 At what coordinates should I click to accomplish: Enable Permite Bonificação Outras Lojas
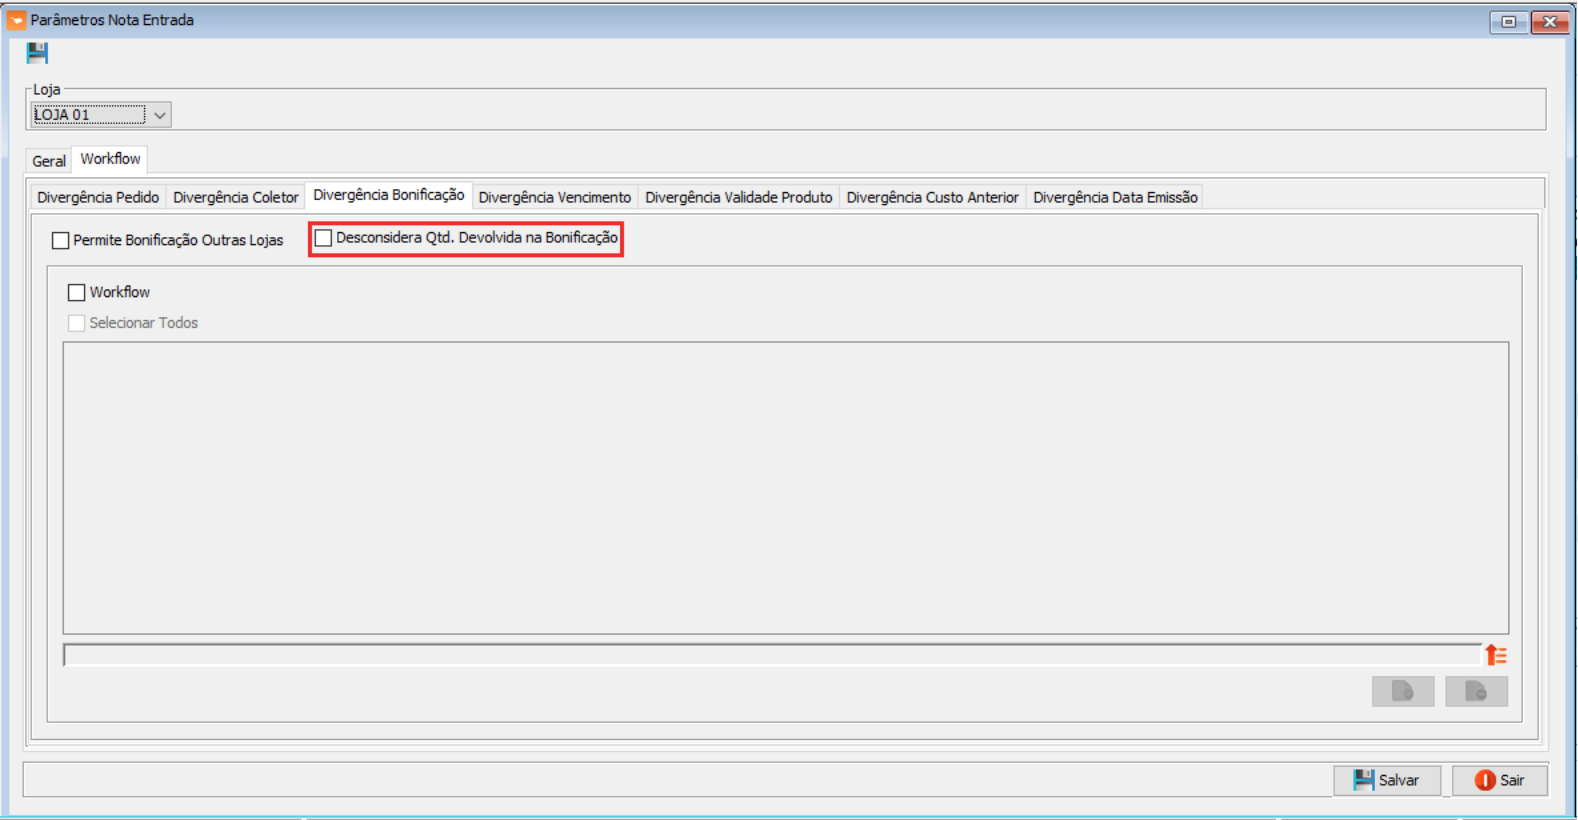point(61,241)
